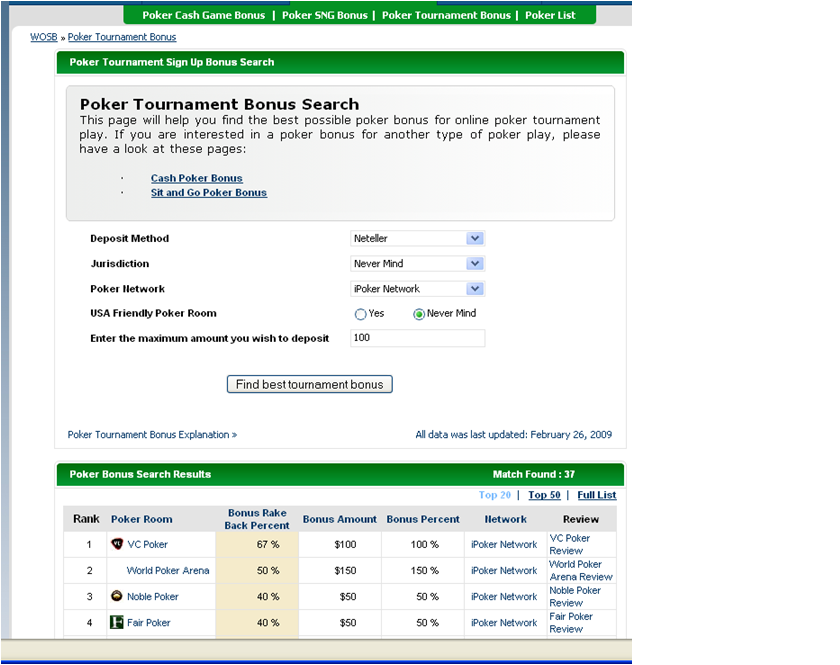Open the Fair Poker Review link
Image resolution: width=840 pixels, height=665 pixels.
coord(571,623)
